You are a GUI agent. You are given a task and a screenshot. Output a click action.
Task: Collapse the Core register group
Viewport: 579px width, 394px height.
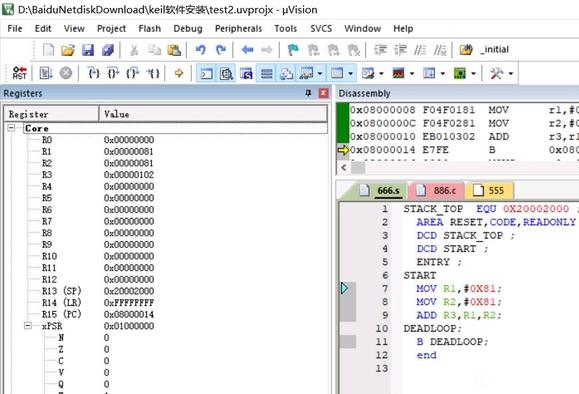[x=11, y=128]
